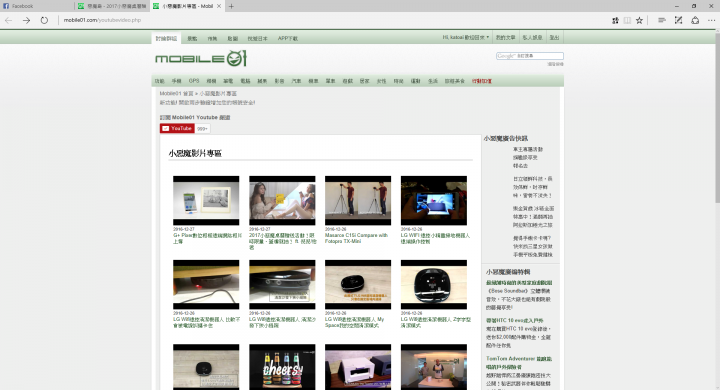Open LG WiFi My Space title link
This screenshot has height=390, width=720.
pos(355,322)
